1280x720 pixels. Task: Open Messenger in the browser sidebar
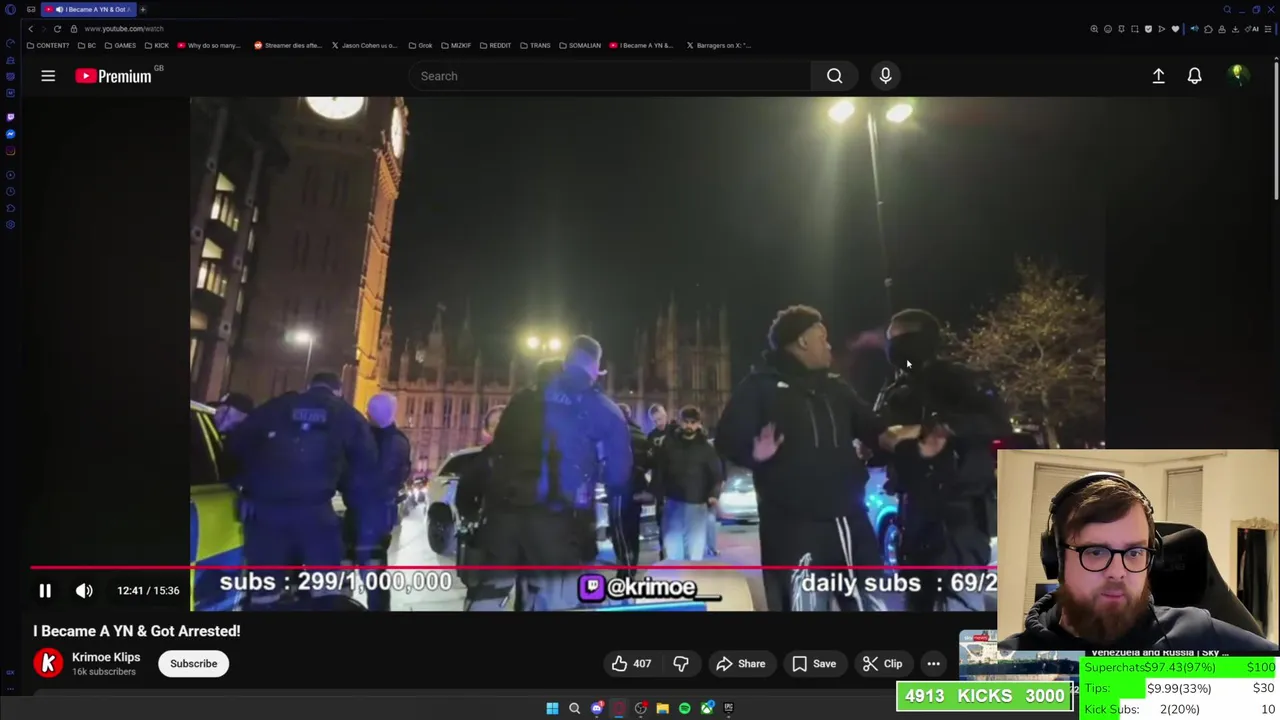(10, 134)
